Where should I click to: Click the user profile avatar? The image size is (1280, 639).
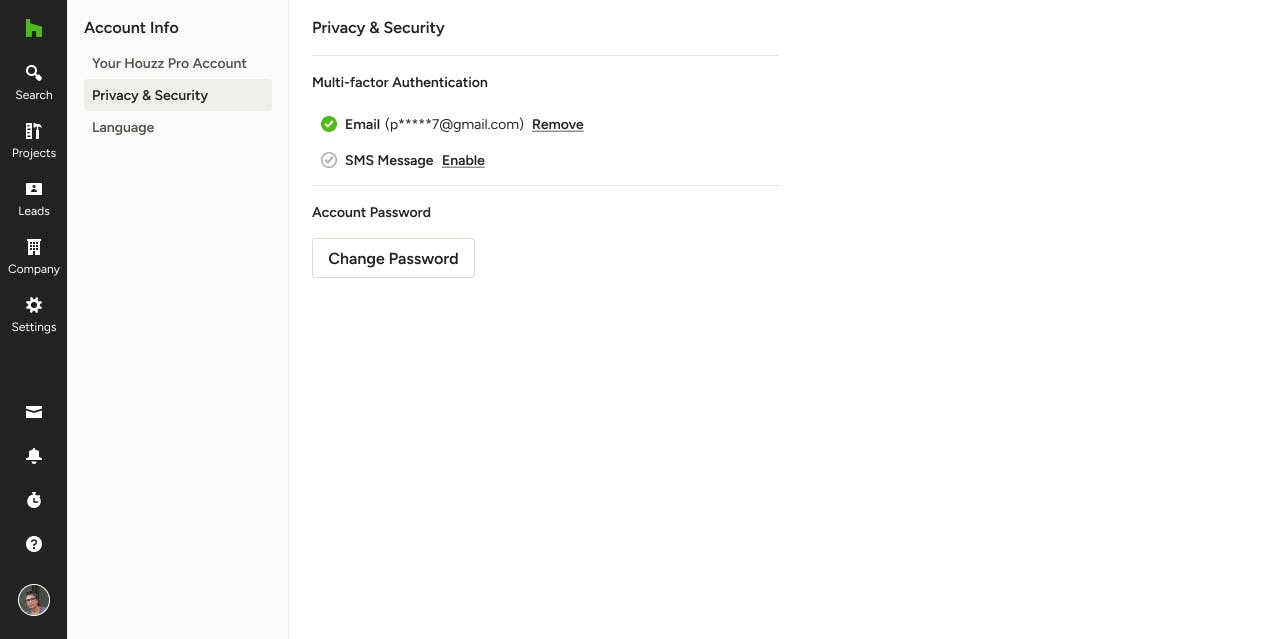pyautogui.click(x=34, y=600)
